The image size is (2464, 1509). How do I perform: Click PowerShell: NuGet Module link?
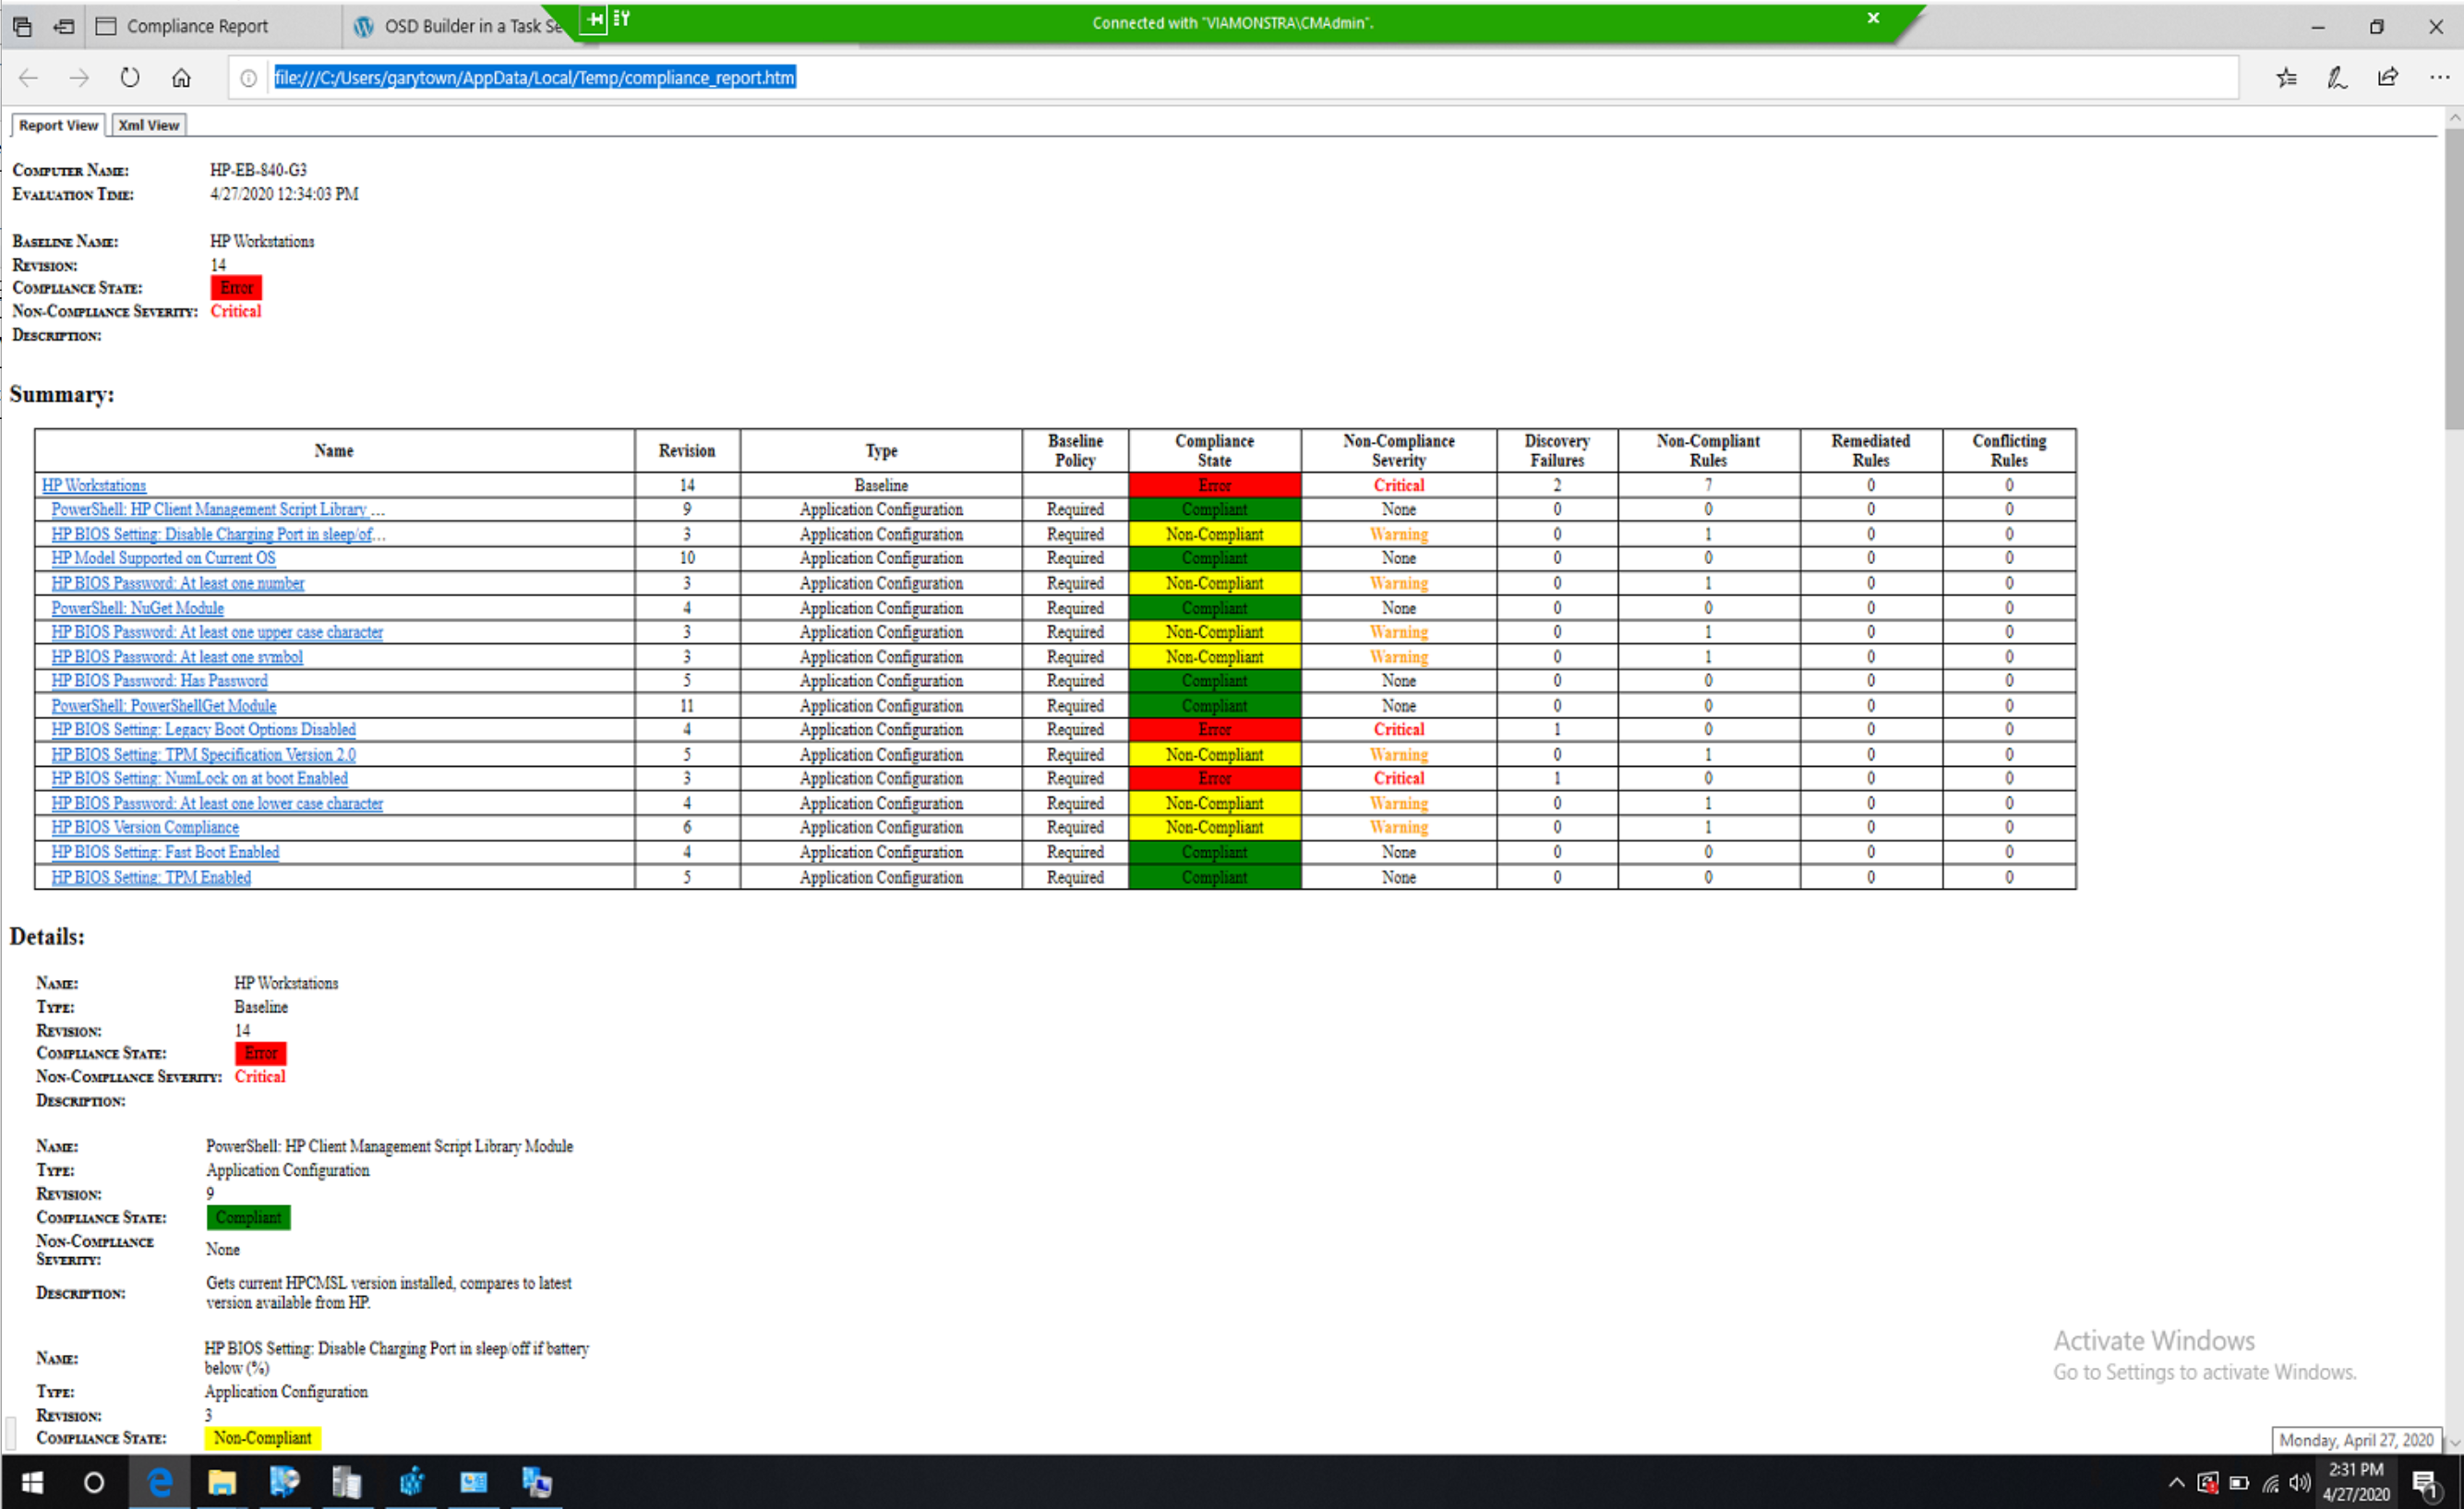[x=138, y=608]
